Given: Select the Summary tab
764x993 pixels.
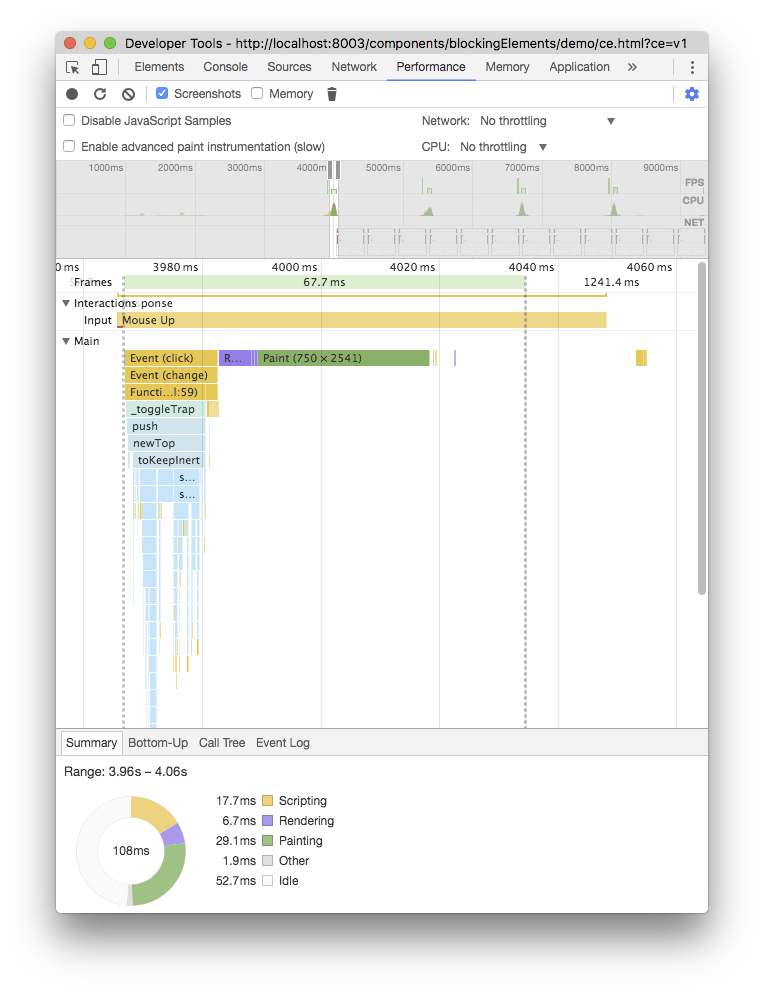Looking at the screenshot, I should pos(91,743).
